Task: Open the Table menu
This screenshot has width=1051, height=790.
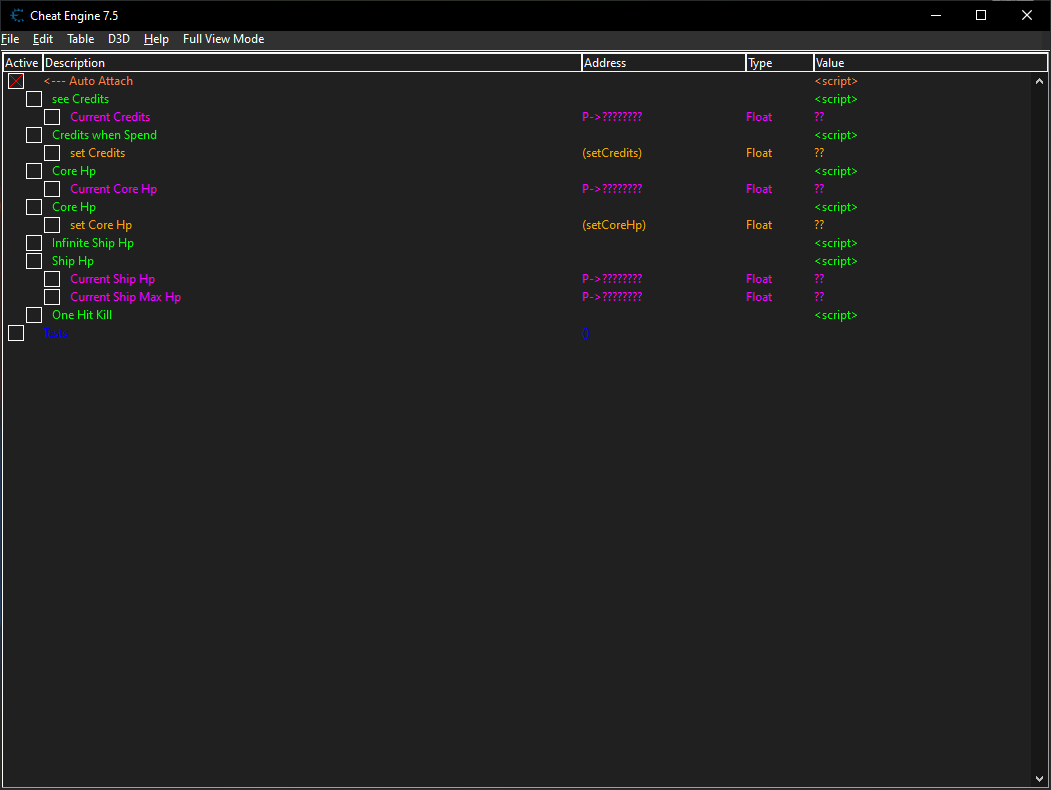Action: 80,39
